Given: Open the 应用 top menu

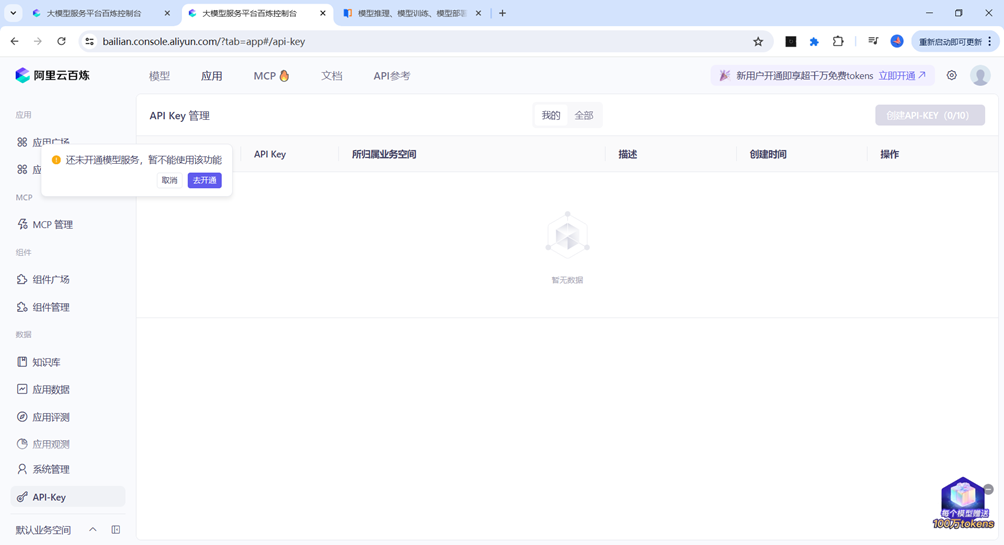Looking at the screenshot, I should pyautogui.click(x=211, y=76).
